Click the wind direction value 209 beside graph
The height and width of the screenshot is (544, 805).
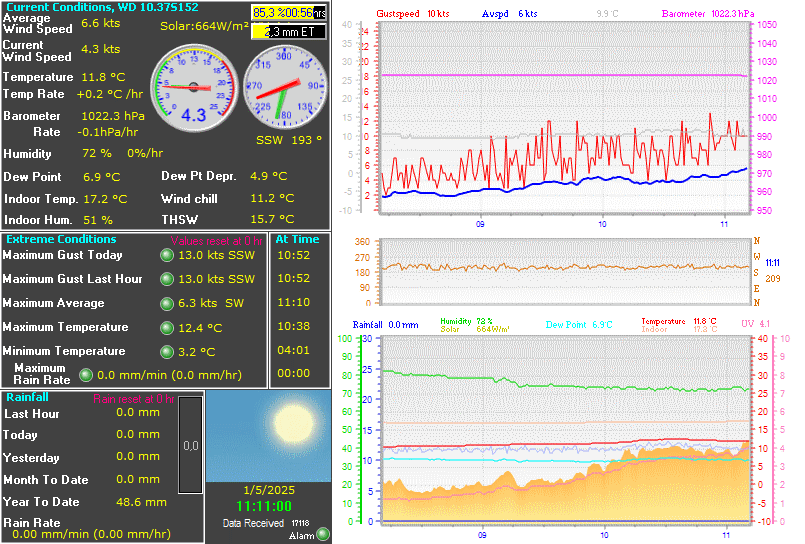(x=773, y=279)
